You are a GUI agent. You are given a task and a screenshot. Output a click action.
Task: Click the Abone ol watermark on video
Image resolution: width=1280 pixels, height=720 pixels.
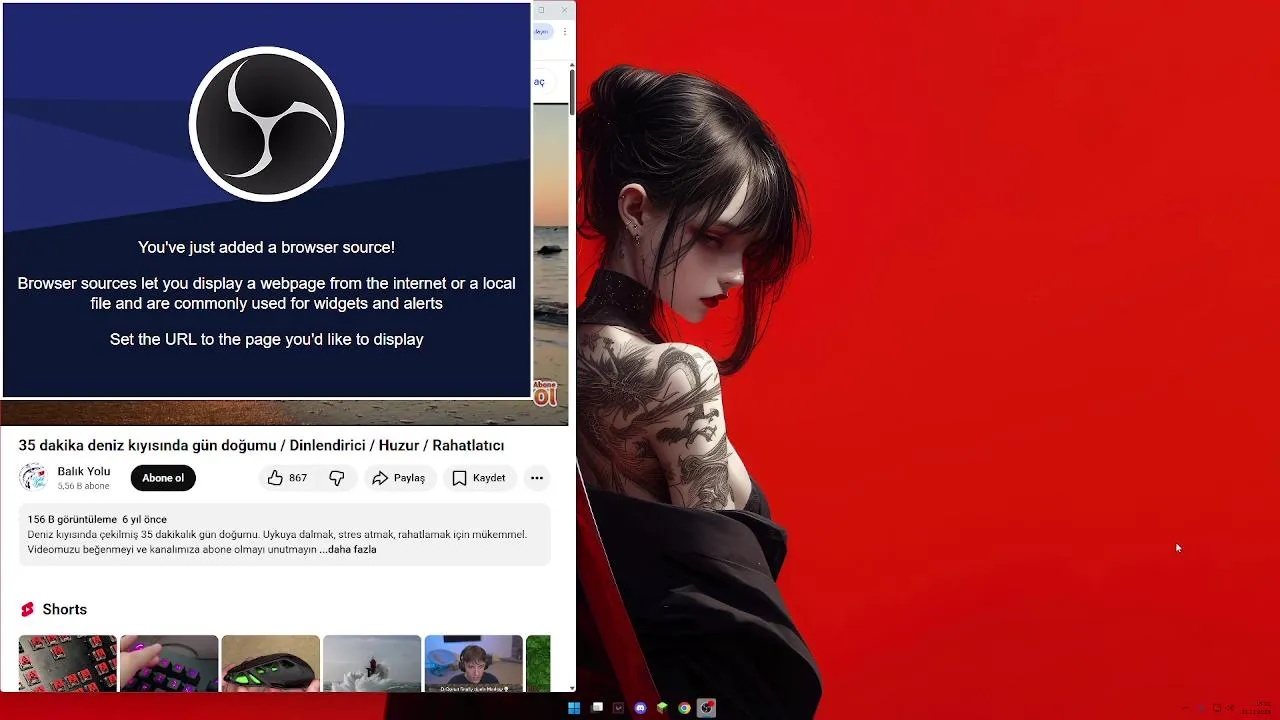[x=545, y=393]
